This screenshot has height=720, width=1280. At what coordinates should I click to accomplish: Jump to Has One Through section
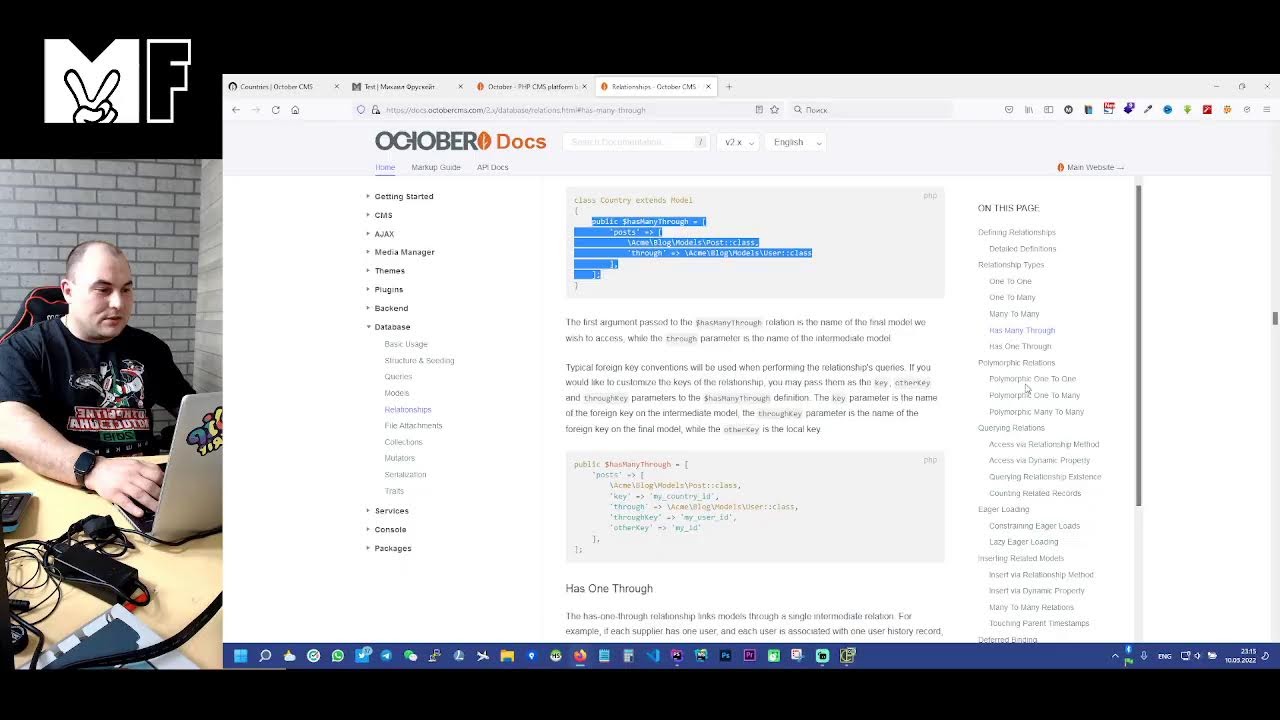1020,346
